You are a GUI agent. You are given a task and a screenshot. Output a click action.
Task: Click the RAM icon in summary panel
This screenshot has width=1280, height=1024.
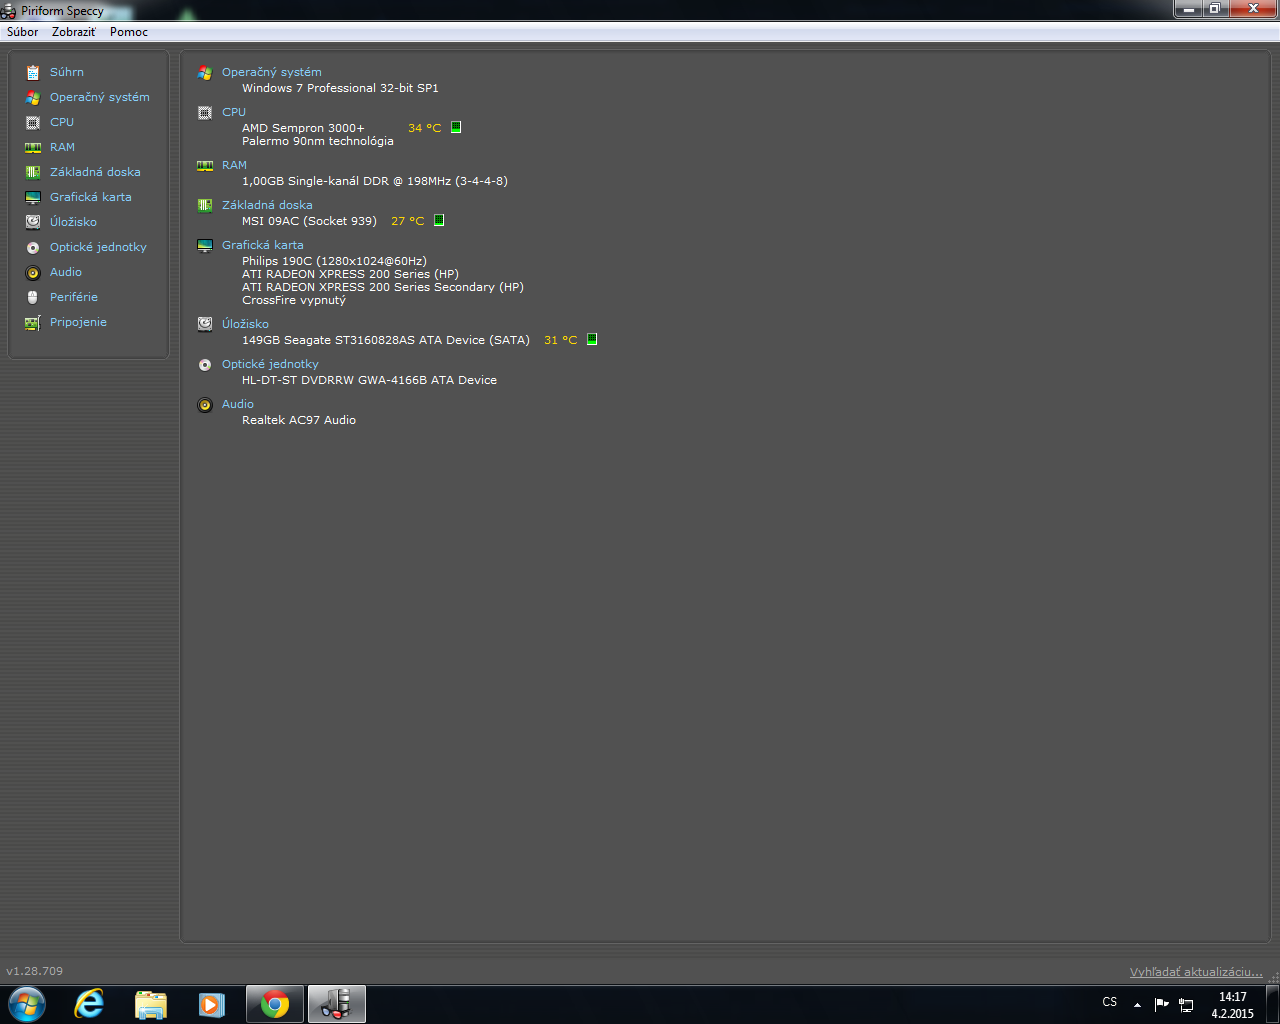(205, 166)
